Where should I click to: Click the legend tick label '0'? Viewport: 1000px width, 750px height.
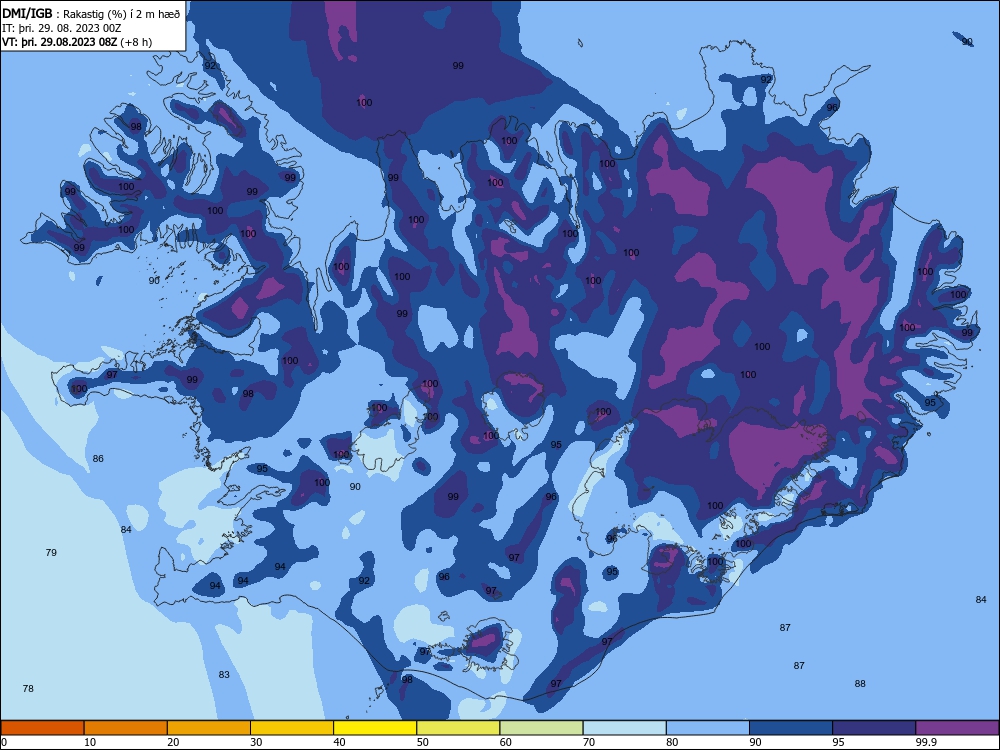coord(4,742)
